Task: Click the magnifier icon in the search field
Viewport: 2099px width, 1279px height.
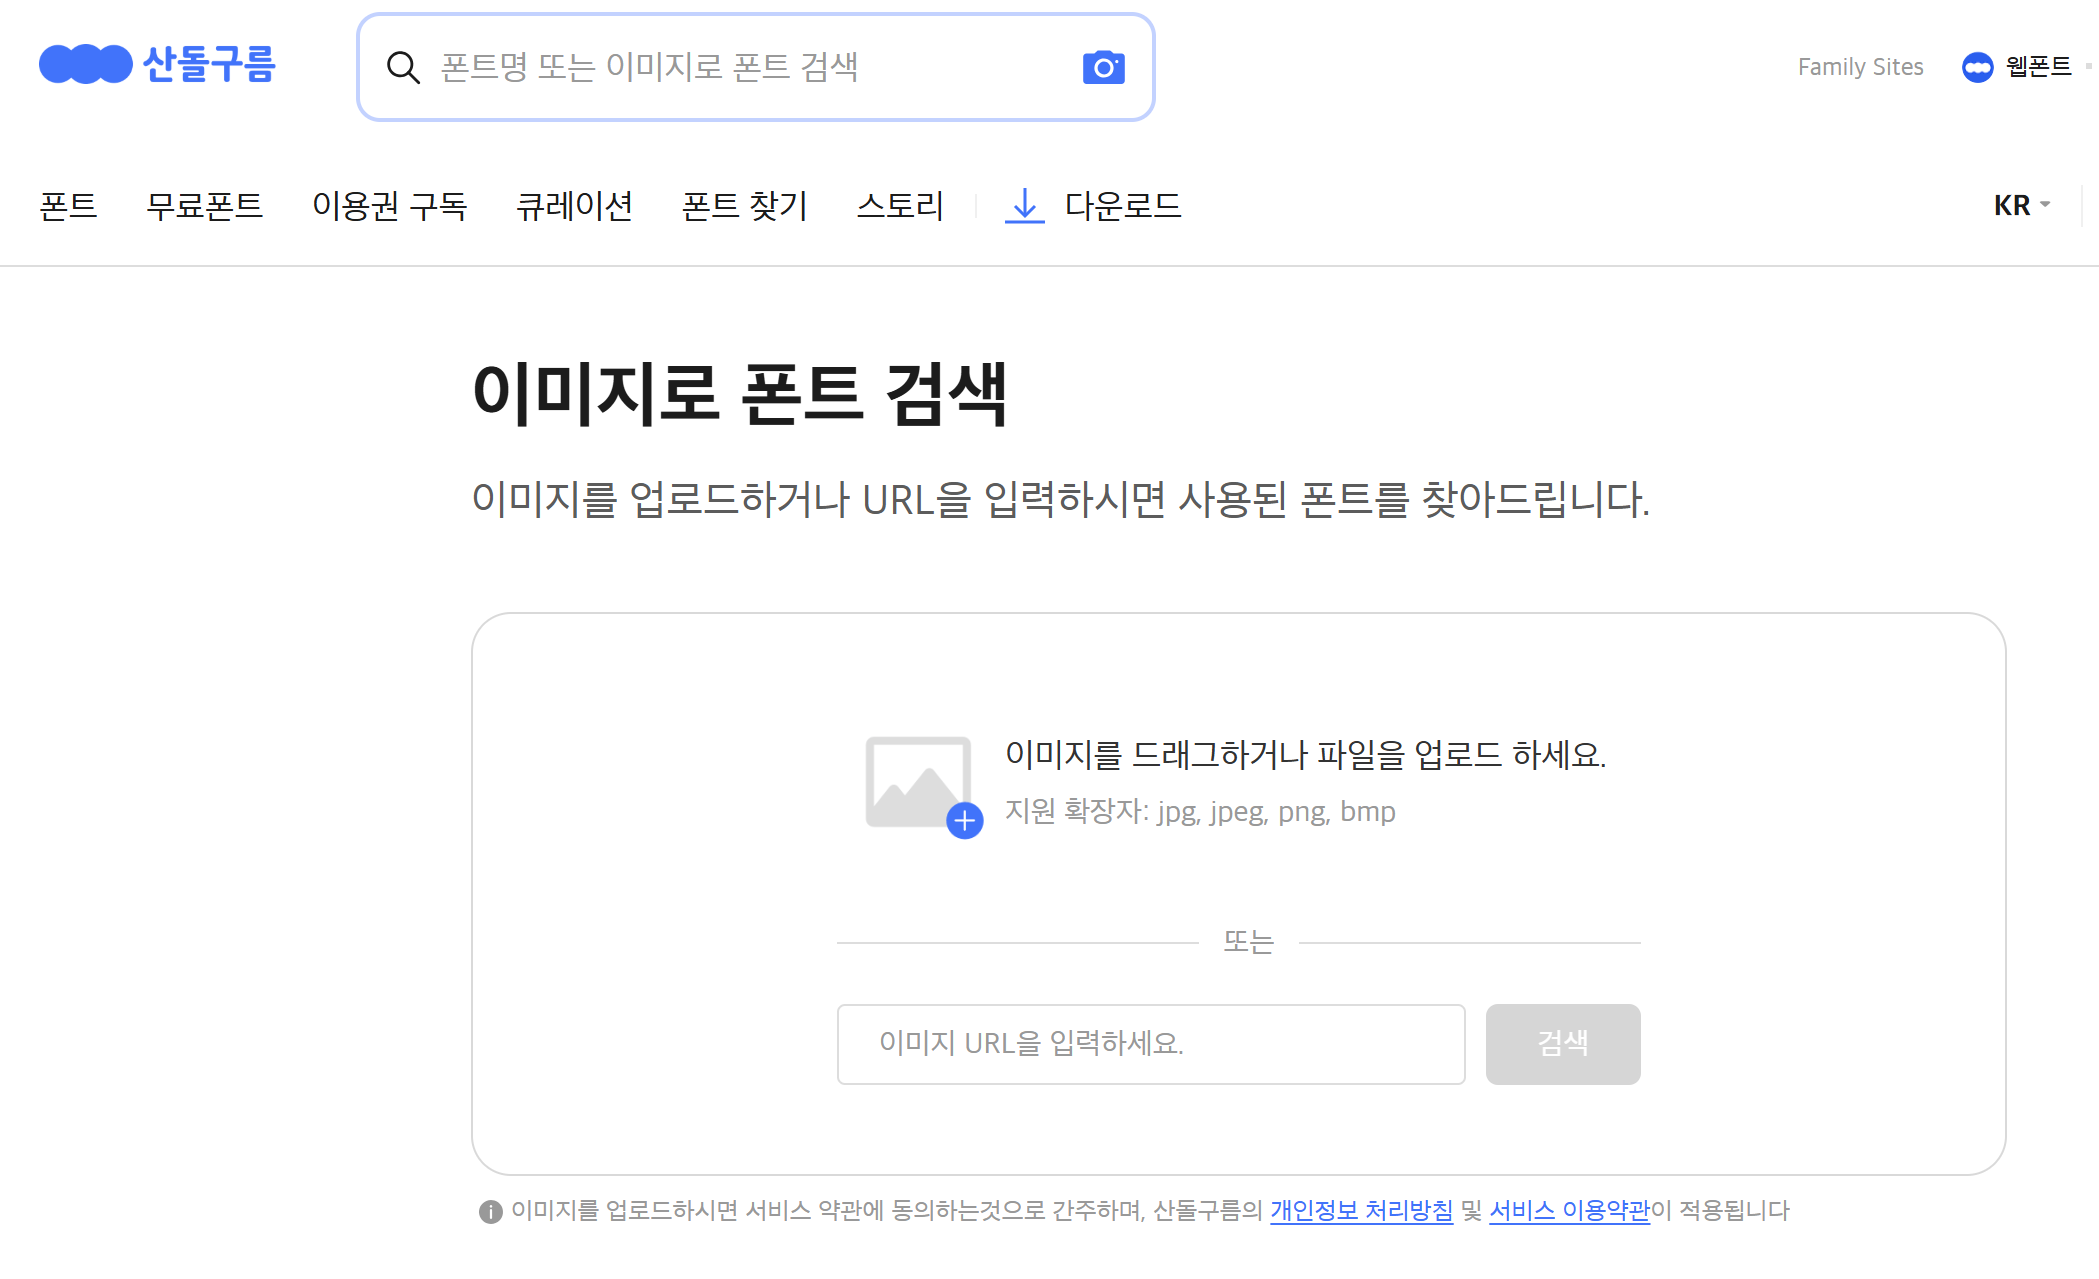Action: click(403, 67)
